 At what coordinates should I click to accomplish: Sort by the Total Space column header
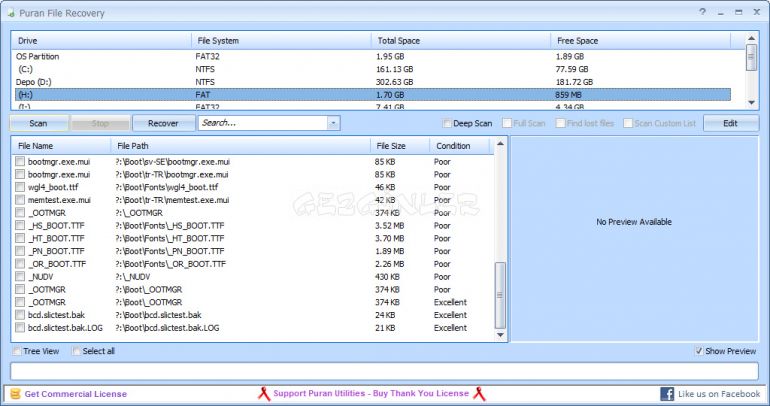click(461, 41)
